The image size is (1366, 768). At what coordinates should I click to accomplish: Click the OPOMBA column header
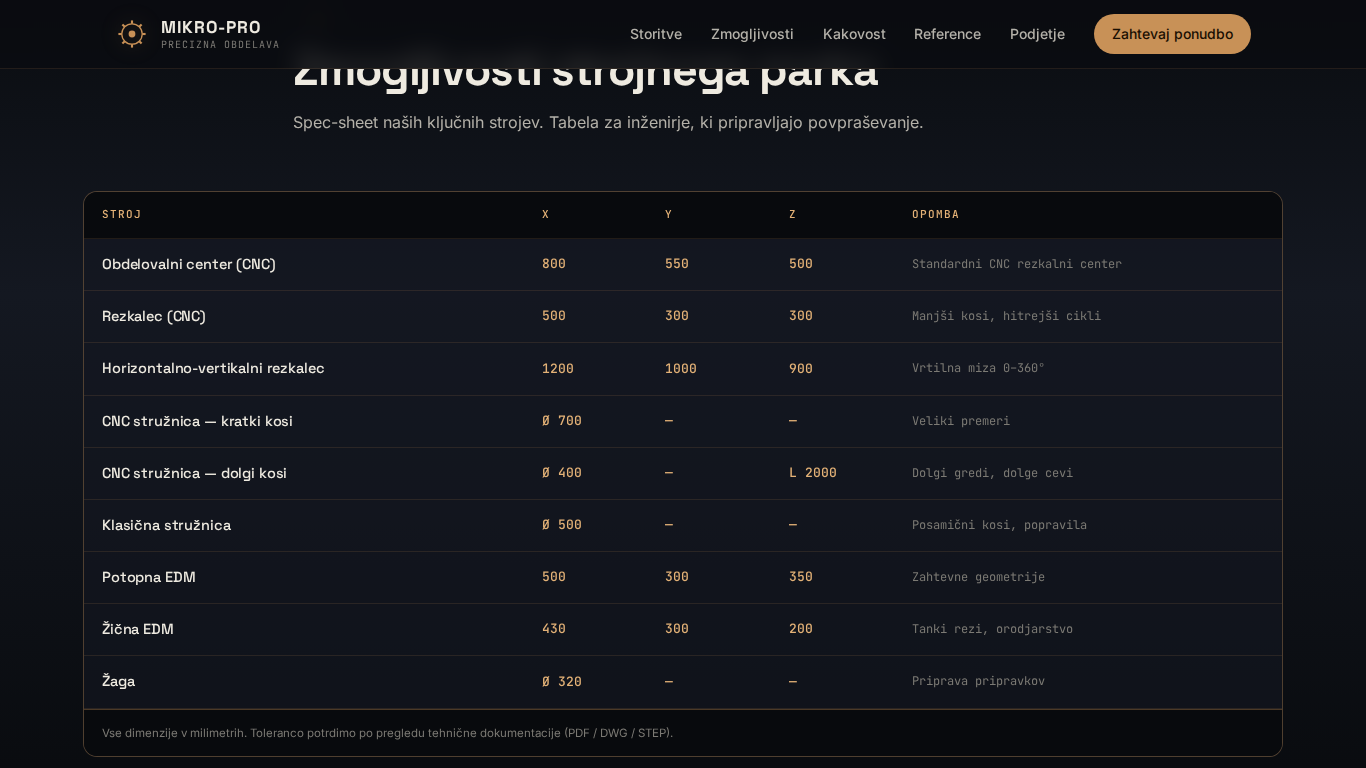pos(935,214)
